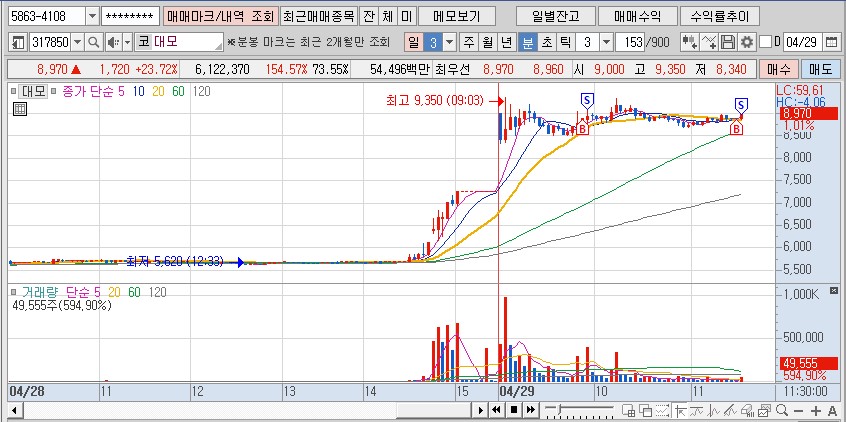Select the 분 minute period toggle
846x422 pixels.
pos(528,42)
